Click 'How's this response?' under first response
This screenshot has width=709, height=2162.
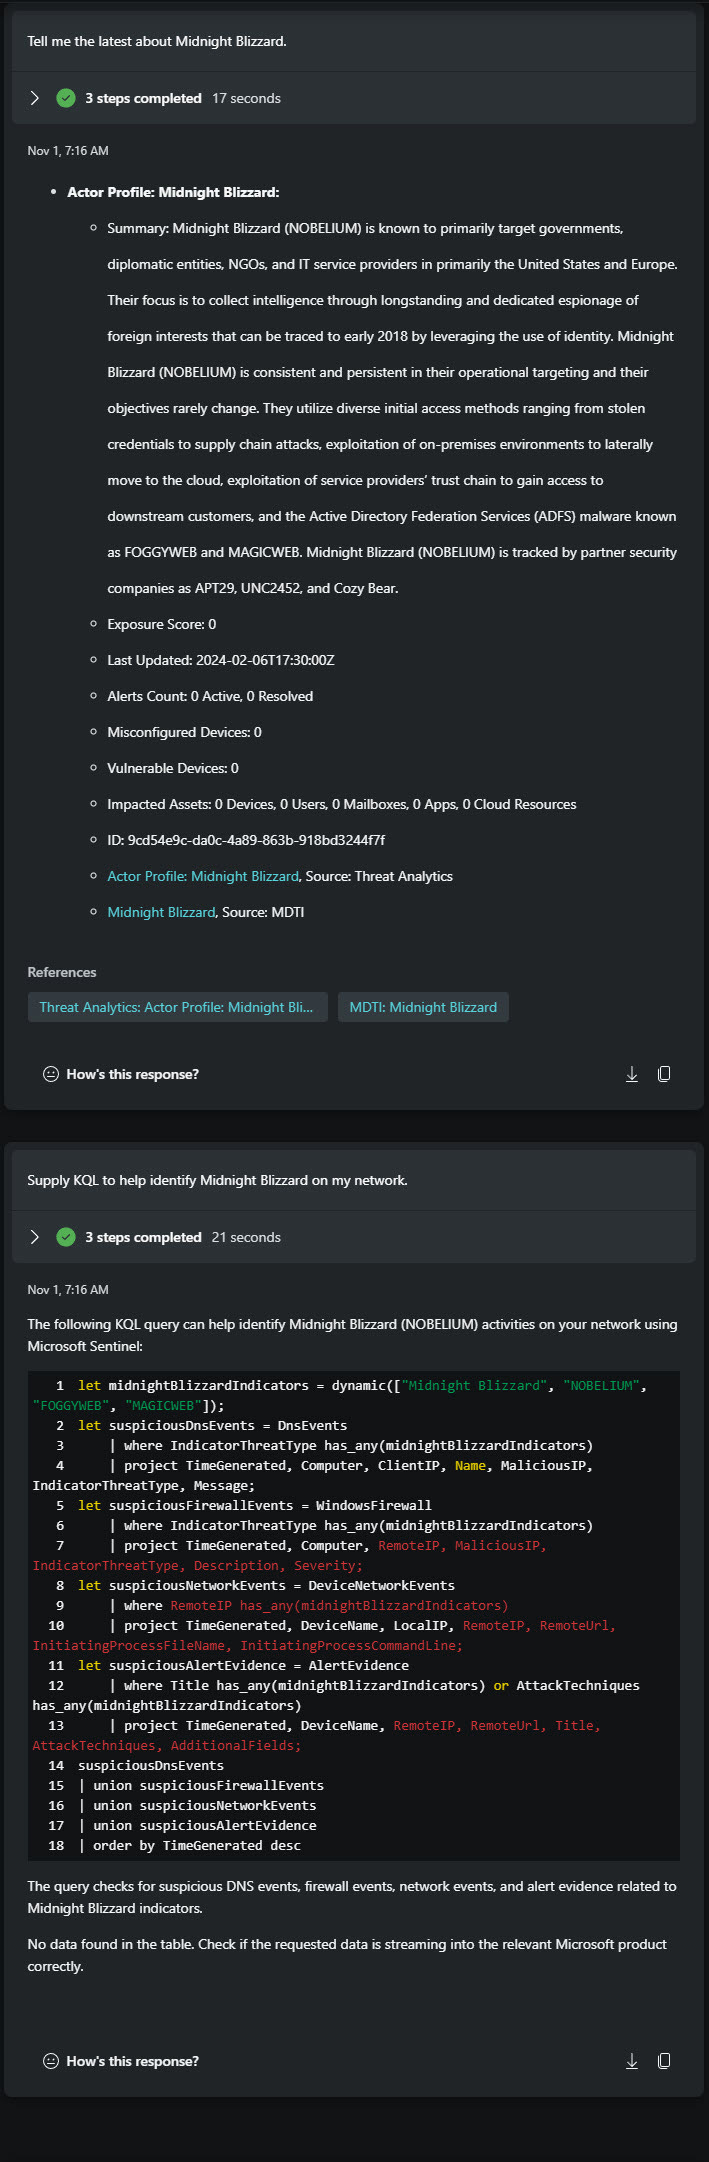(x=133, y=1074)
